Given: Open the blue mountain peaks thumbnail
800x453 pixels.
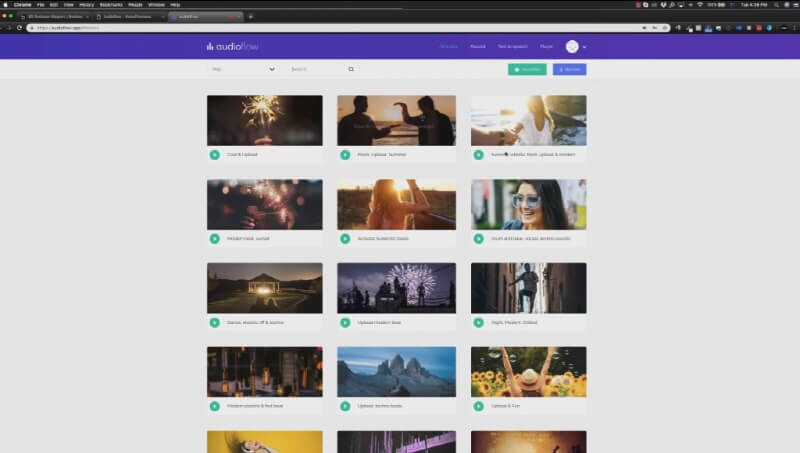Looking at the screenshot, I should [x=396, y=372].
